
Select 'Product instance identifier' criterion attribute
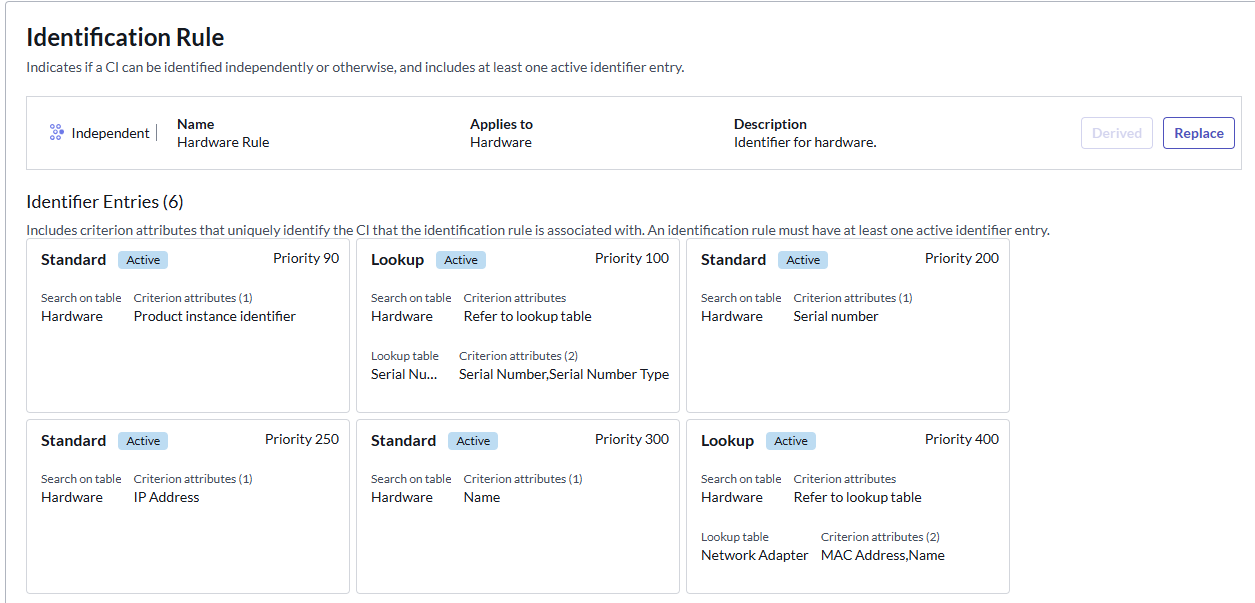[x=215, y=316]
